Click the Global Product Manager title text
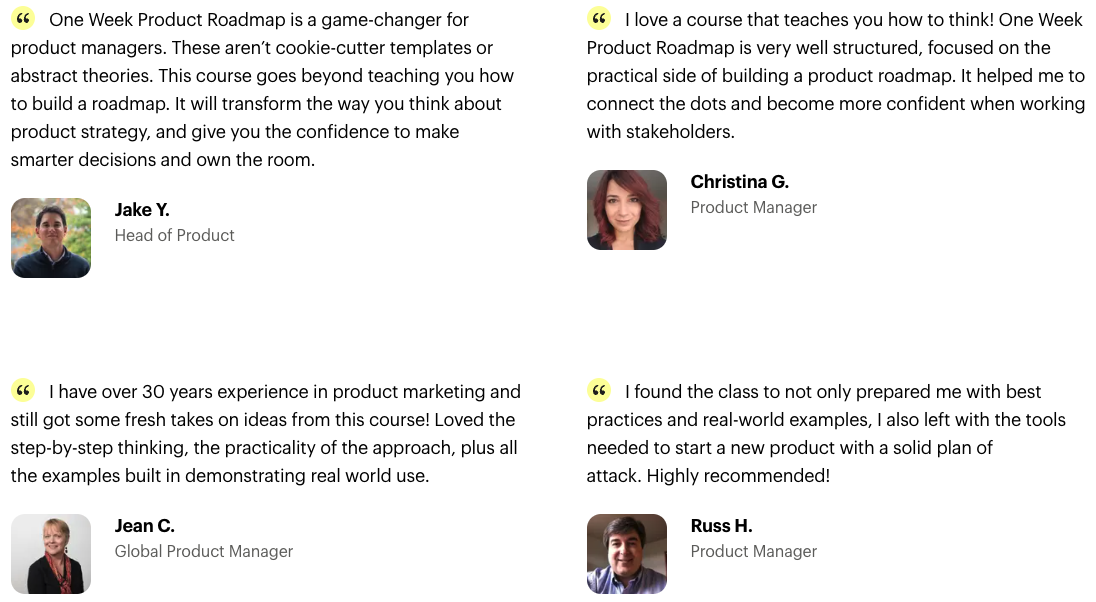This screenshot has width=1096, height=602. click(204, 552)
